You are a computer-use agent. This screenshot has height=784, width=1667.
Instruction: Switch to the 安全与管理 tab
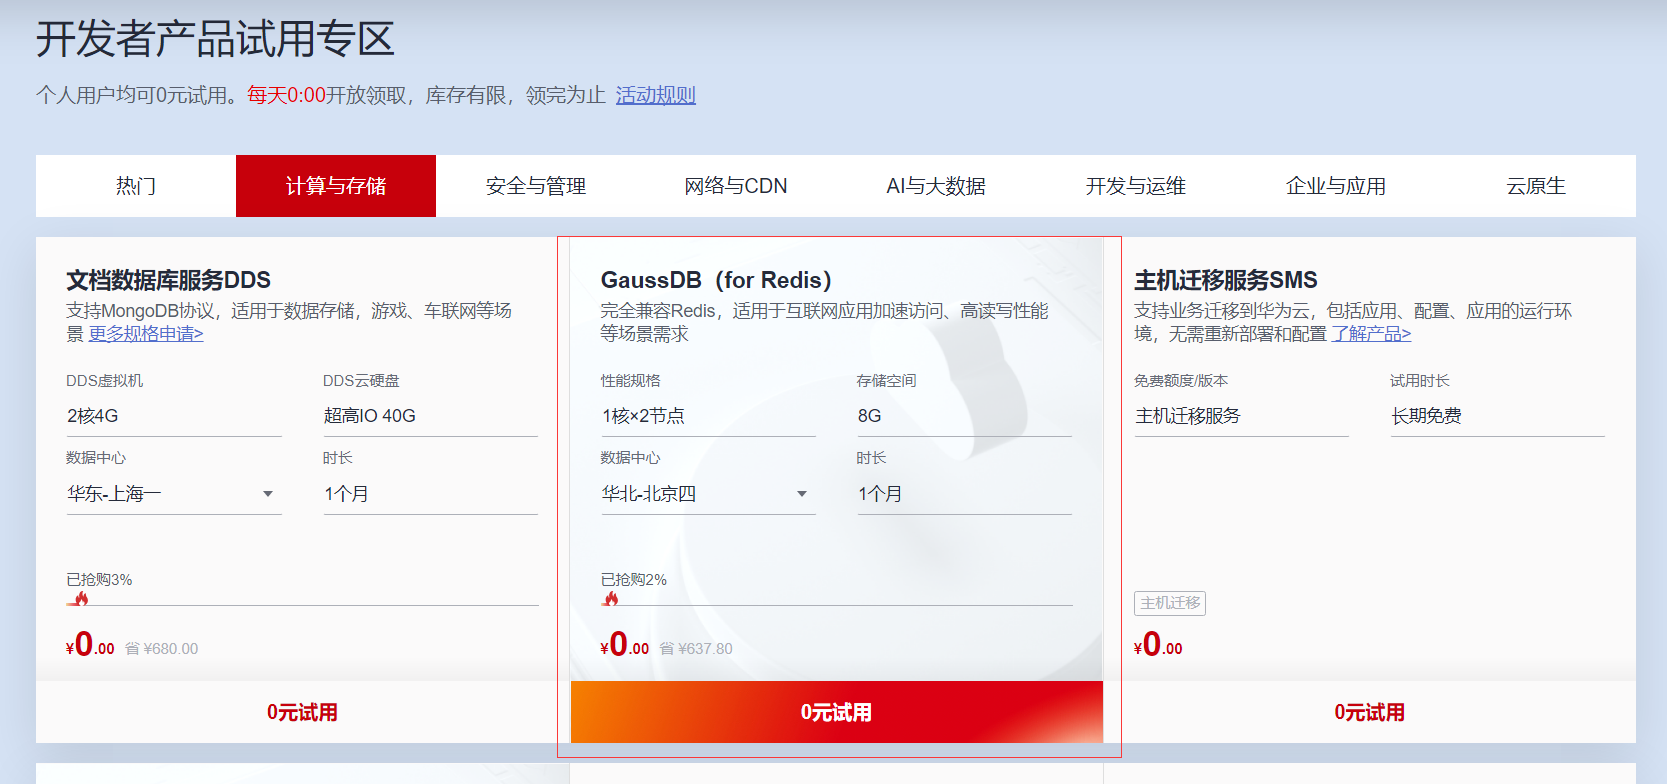pyautogui.click(x=536, y=186)
